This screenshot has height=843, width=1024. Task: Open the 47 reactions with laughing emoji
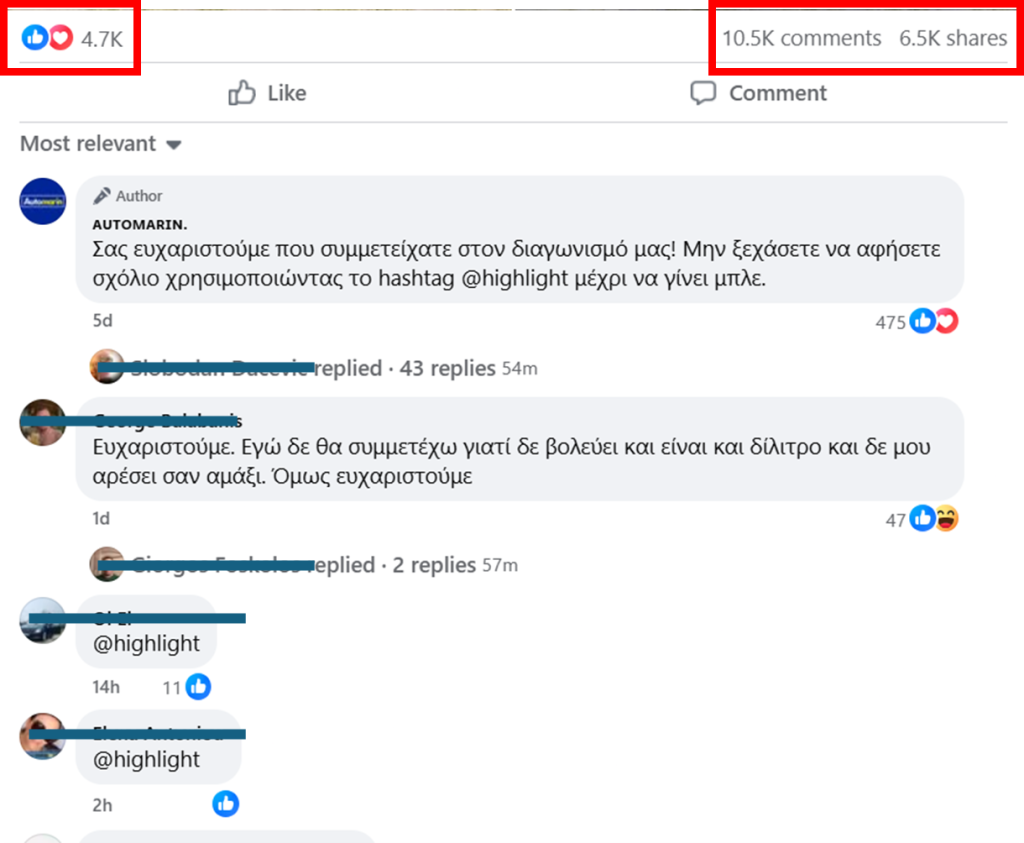click(x=934, y=518)
